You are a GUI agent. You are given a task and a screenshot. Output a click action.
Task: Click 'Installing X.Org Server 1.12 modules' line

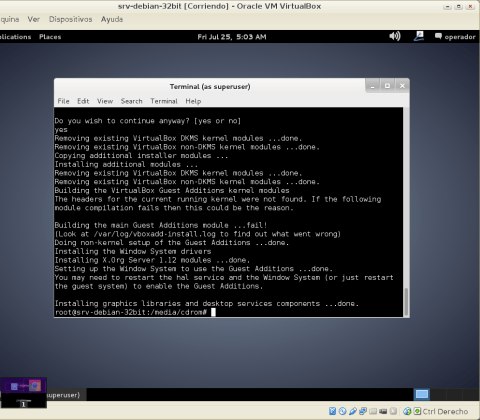point(152,260)
